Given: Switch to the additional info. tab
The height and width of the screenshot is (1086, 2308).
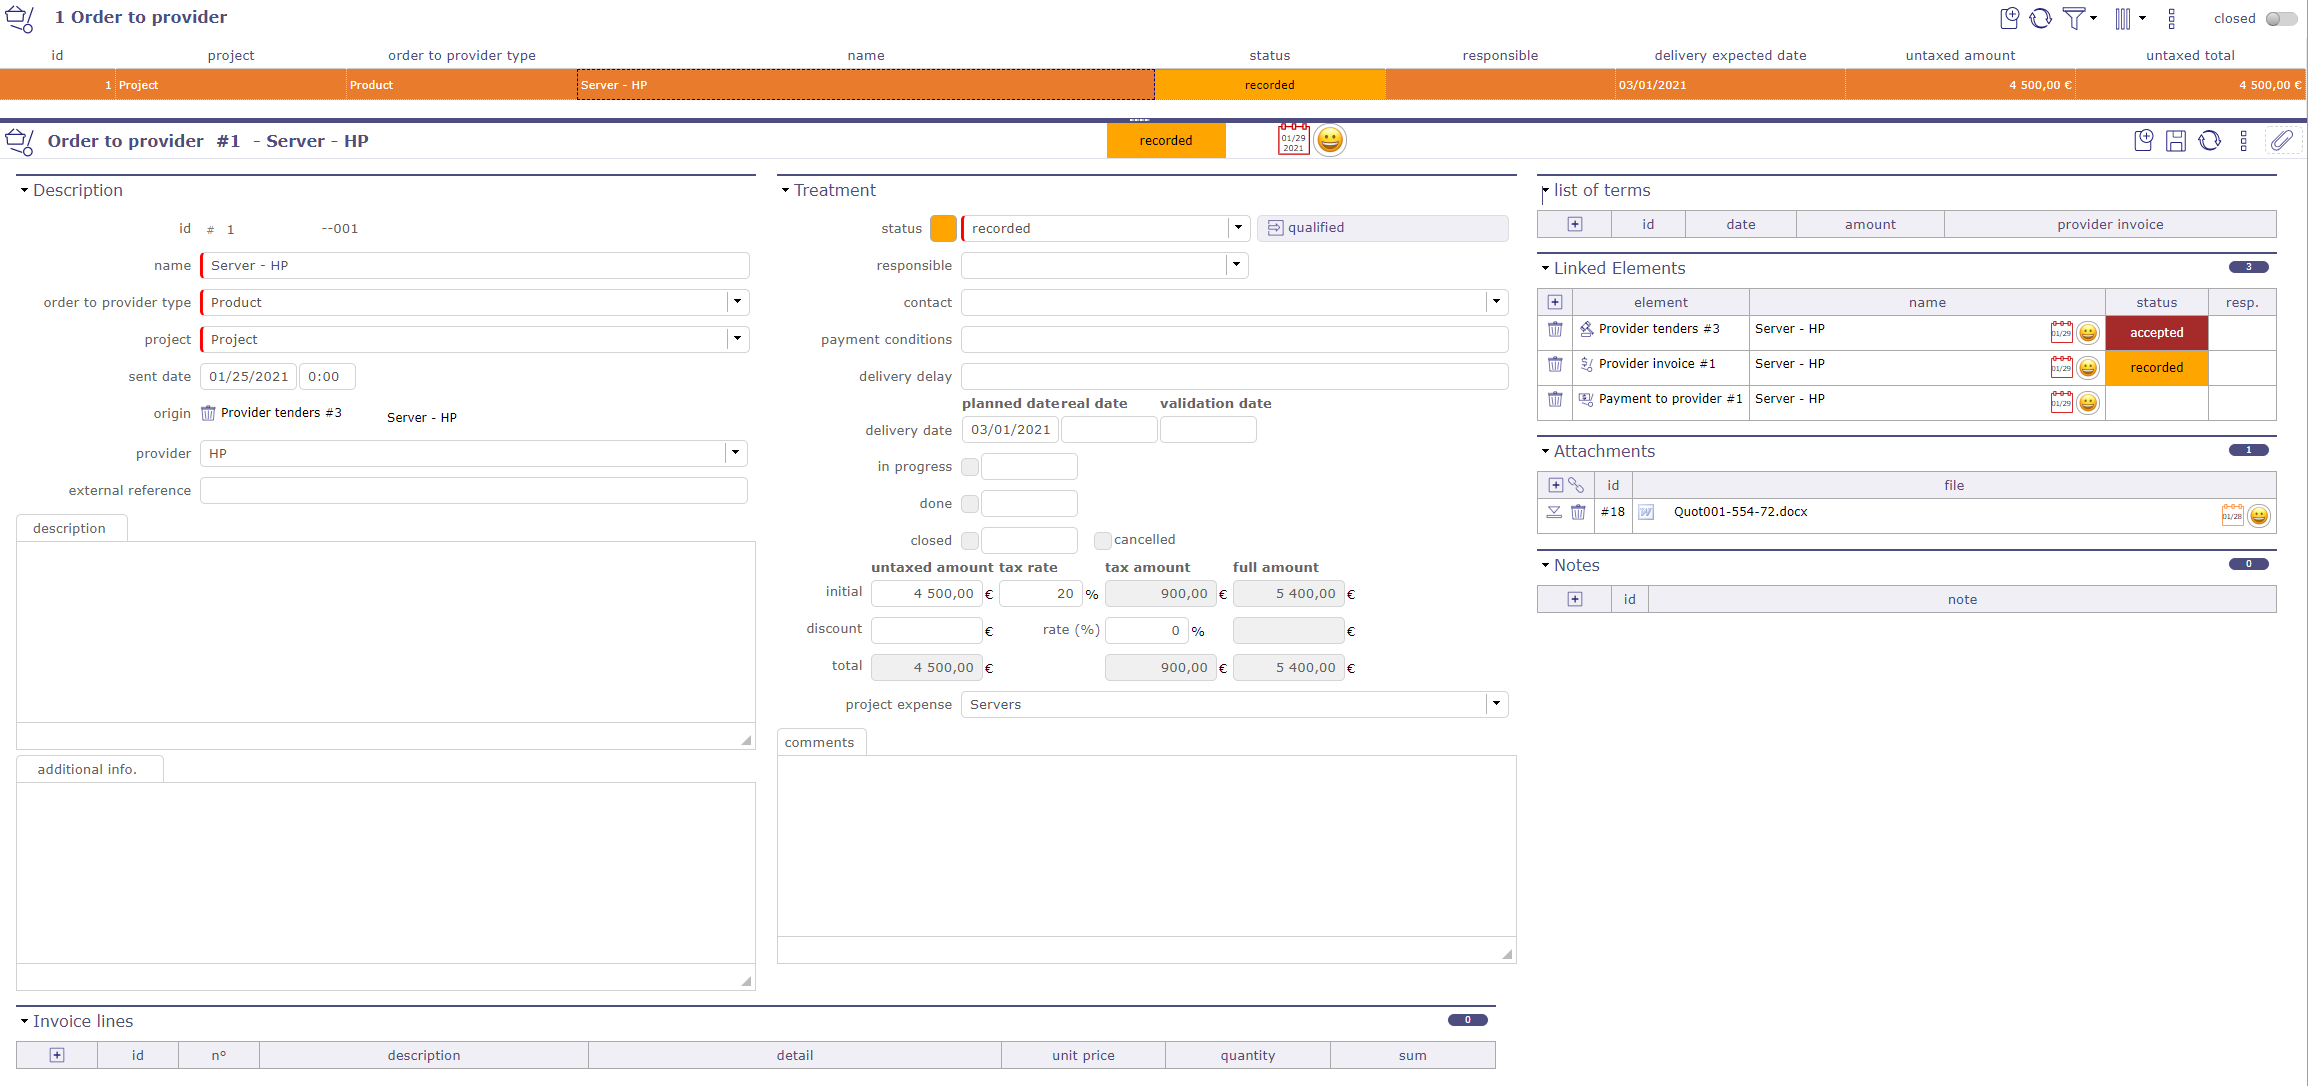Looking at the screenshot, I should pyautogui.click(x=89, y=768).
